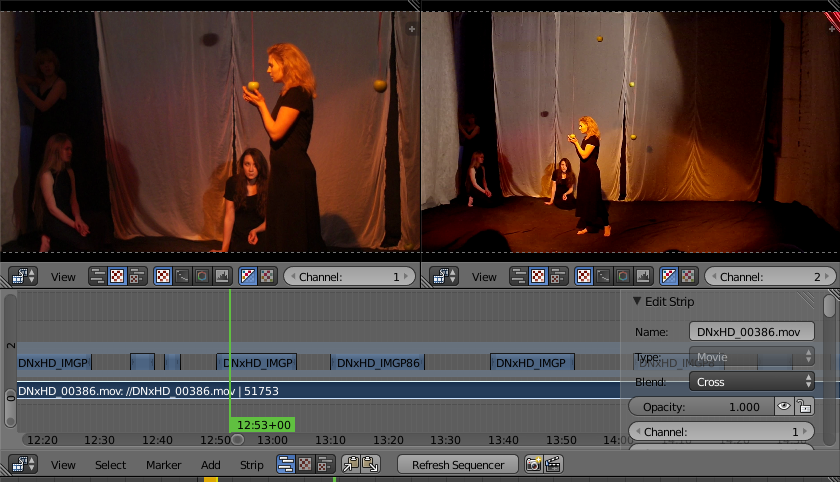Image resolution: width=840 pixels, height=482 pixels.
Task: Toggle Color and Alpha draw in left preview
Action: tap(248, 276)
